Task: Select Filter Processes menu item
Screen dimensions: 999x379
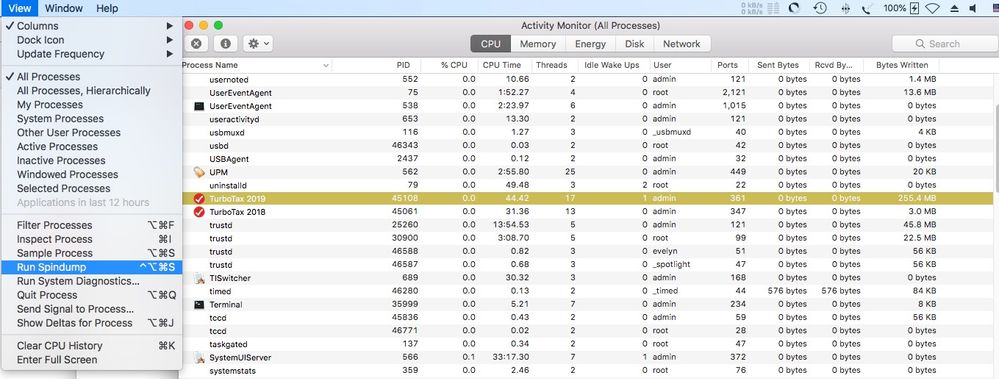Action: [x=91, y=225]
